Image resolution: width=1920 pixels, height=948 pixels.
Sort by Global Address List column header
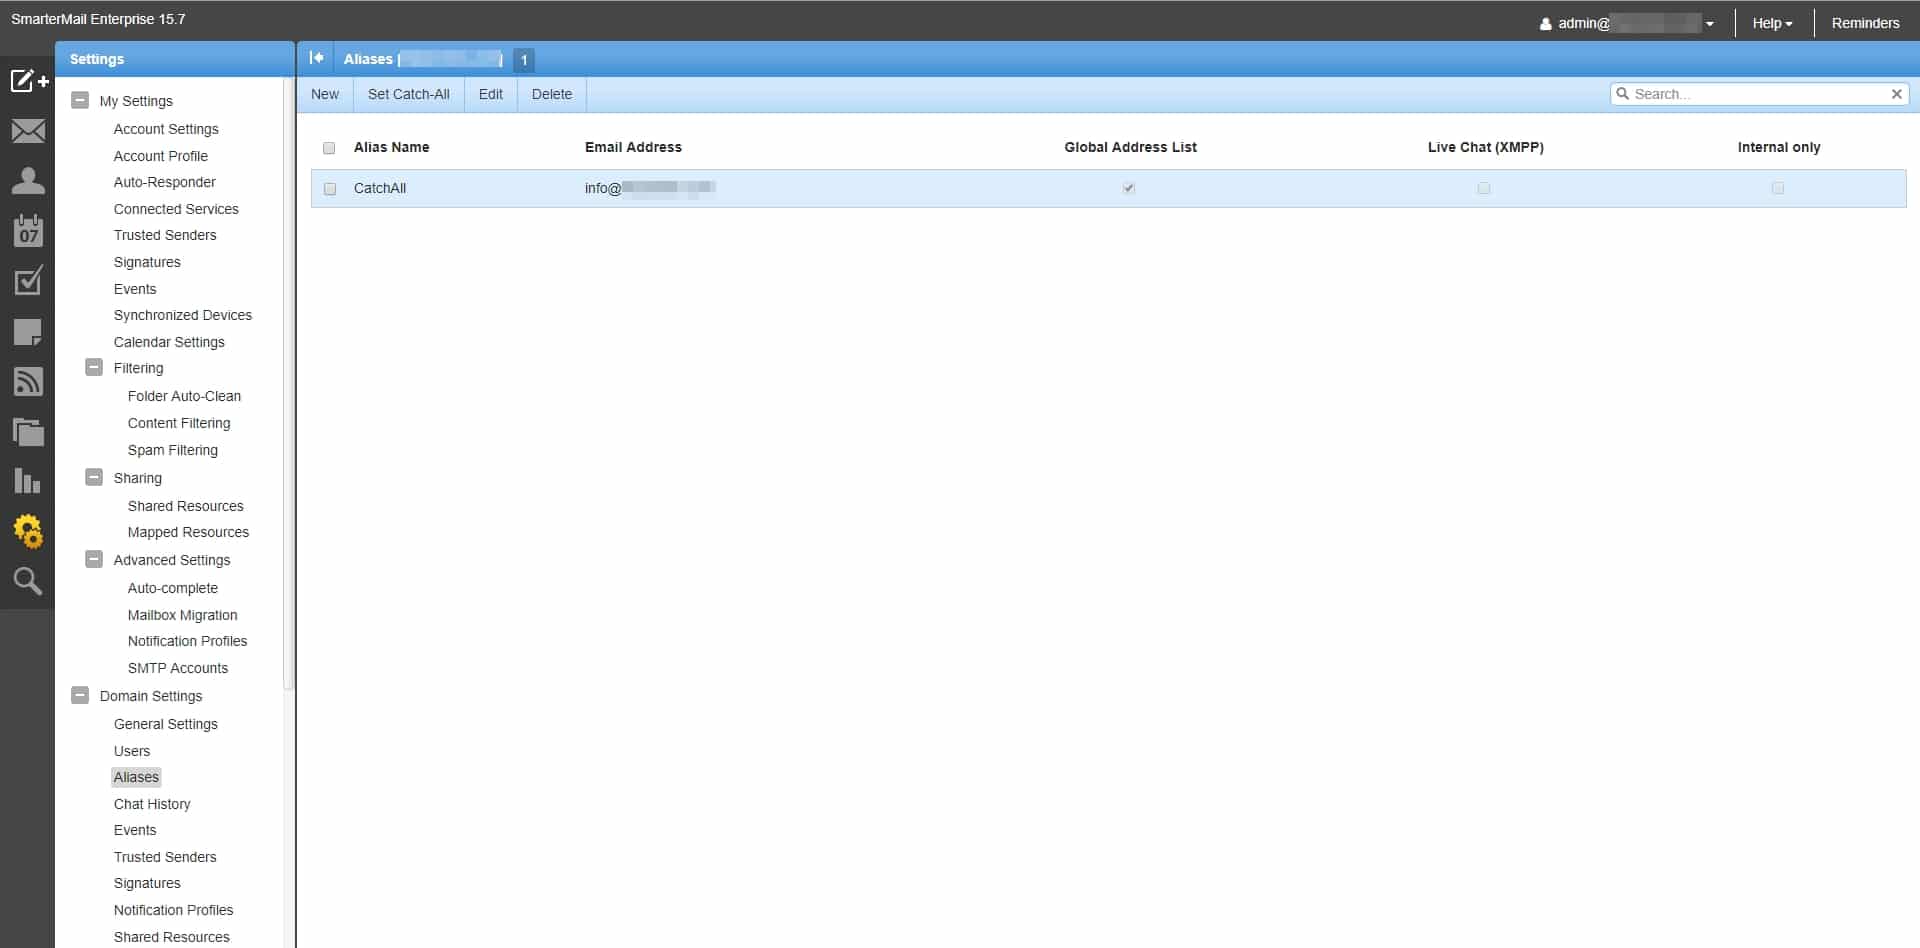pos(1130,147)
